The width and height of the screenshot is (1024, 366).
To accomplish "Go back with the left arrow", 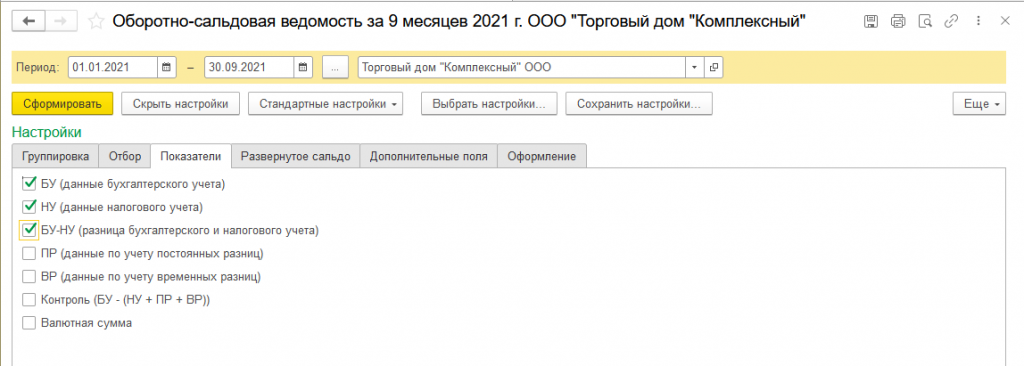I will [x=29, y=21].
